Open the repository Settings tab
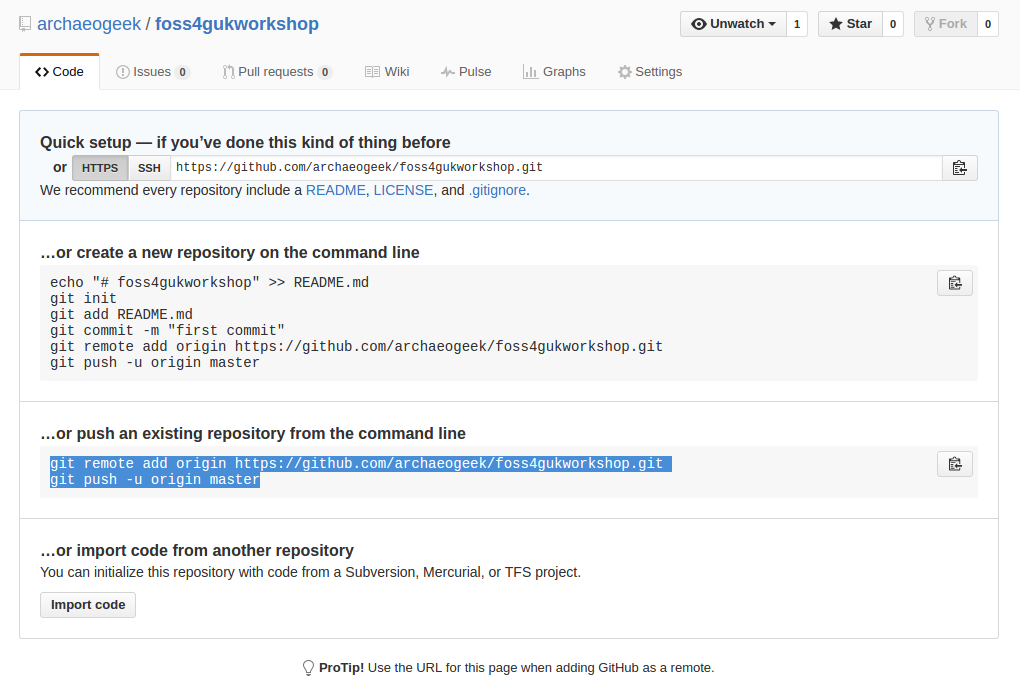The image size is (1020, 686). click(650, 72)
